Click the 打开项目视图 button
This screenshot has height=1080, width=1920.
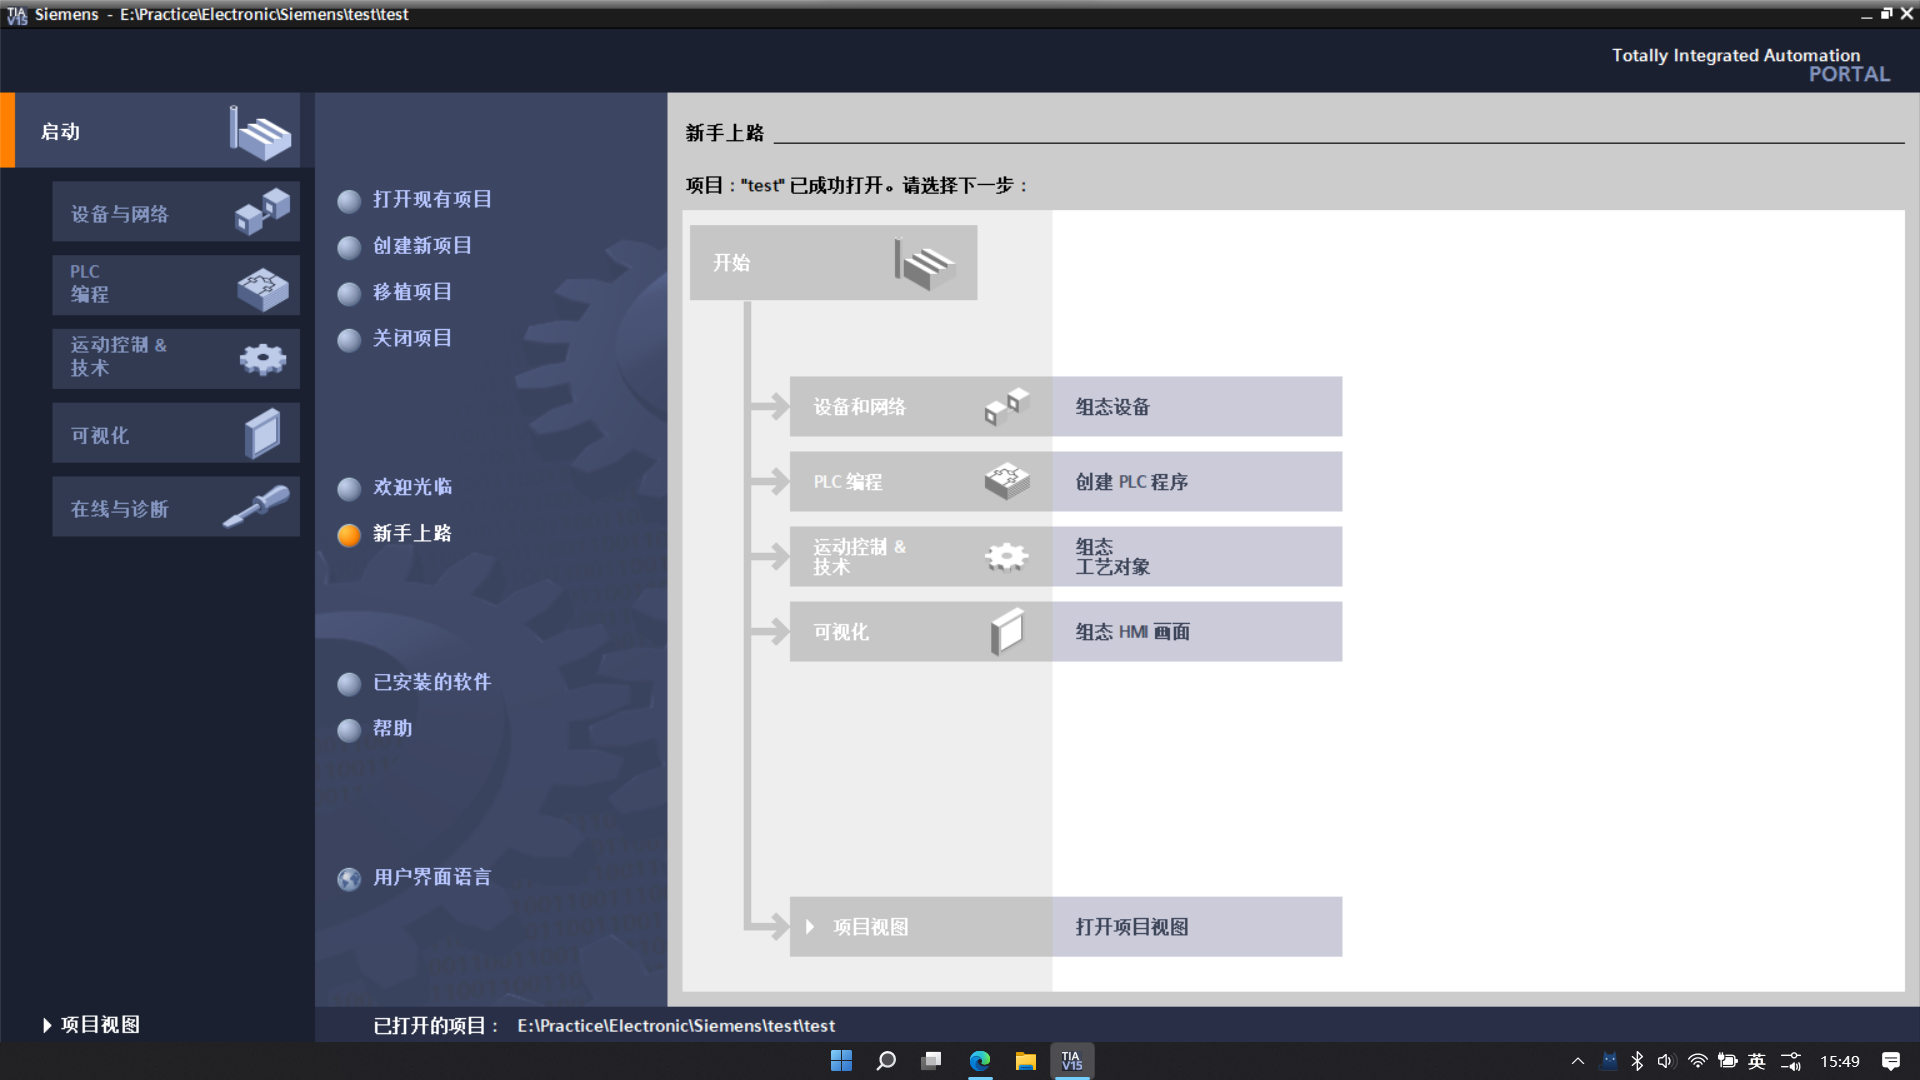coord(1197,926)
